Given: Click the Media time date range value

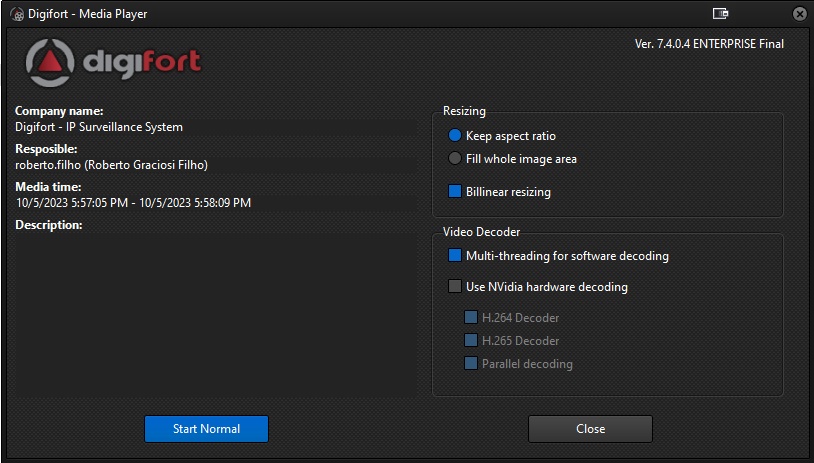Looking at the screenshot, I should tap(133, 203).
